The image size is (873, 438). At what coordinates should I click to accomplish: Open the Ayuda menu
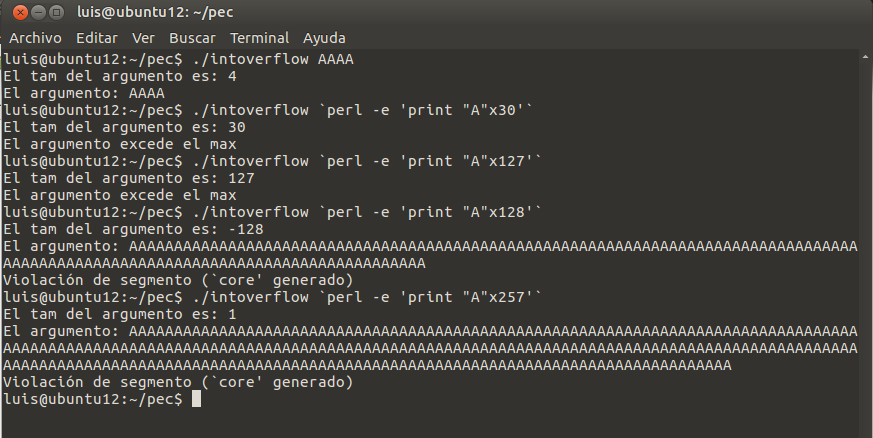324,38
